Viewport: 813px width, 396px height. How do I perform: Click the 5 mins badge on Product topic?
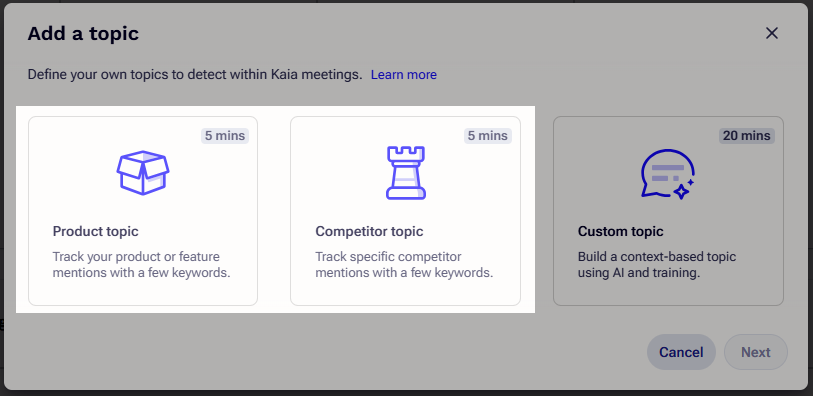225,136
